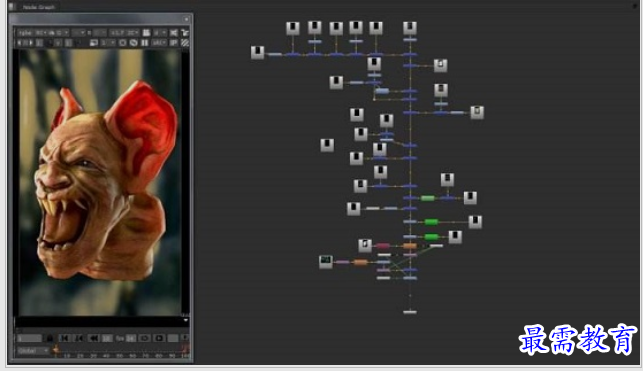
Task: Toggle the loop playback mode icon
Action: pos(144,339)
